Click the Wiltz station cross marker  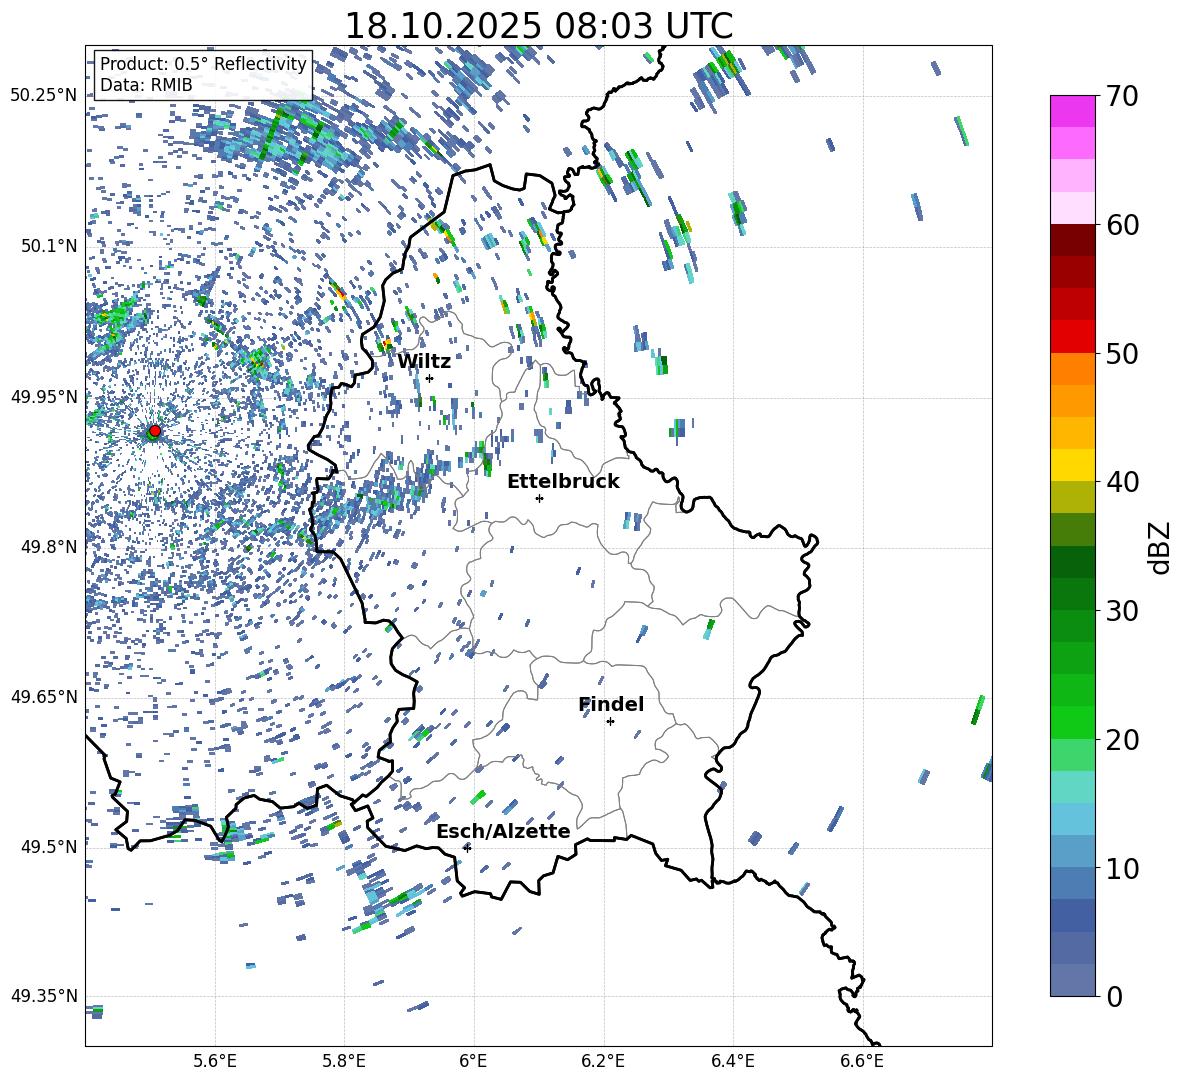tap(430, 378)
